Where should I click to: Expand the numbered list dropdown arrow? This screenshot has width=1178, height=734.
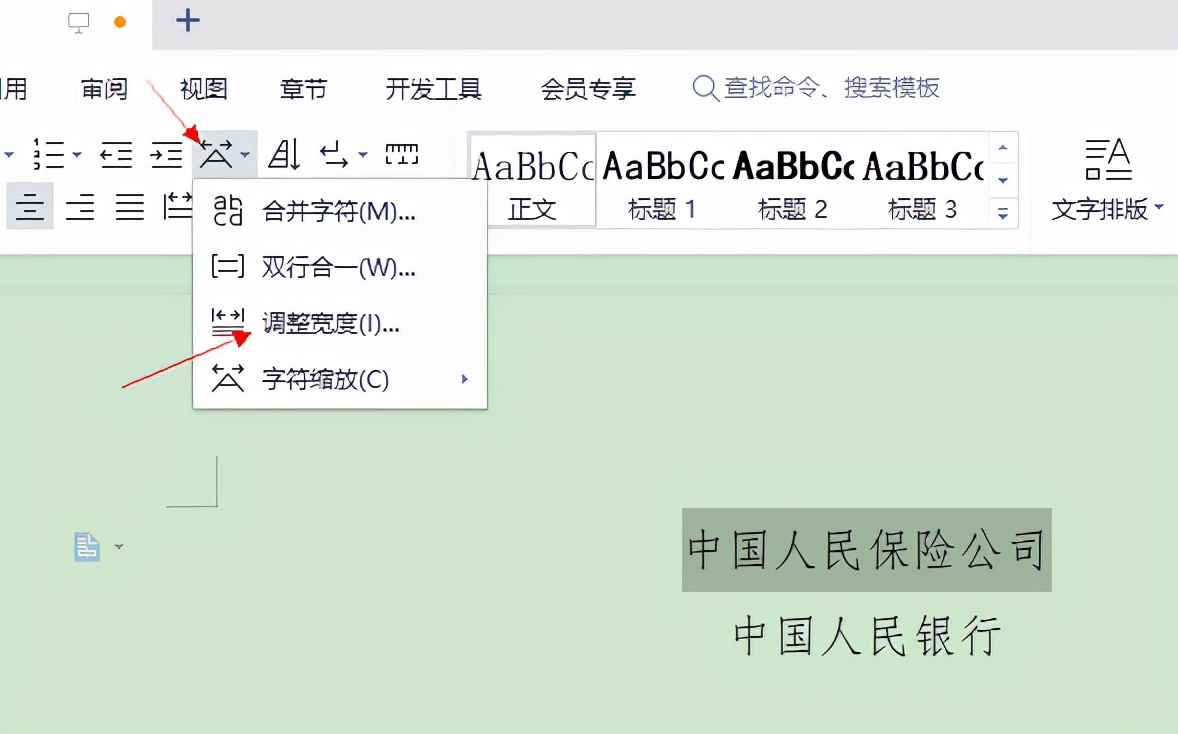point(77,155)
